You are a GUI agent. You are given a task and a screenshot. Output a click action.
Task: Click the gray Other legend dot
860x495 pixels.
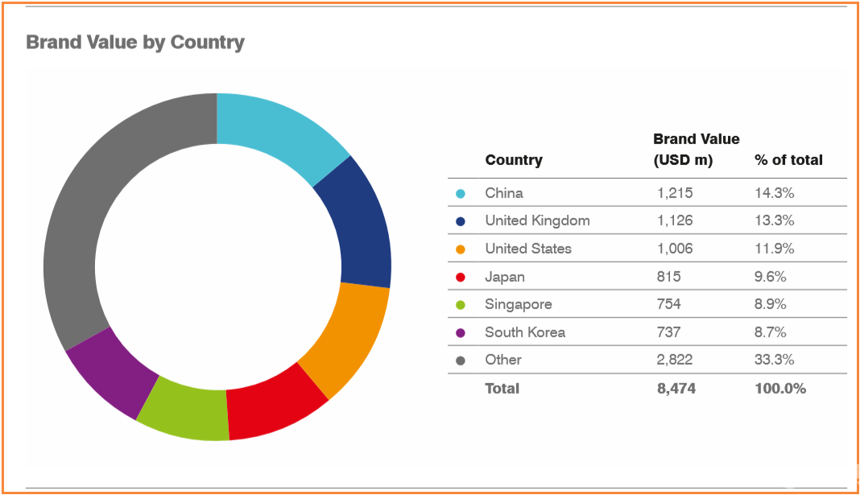pos(460,360)
